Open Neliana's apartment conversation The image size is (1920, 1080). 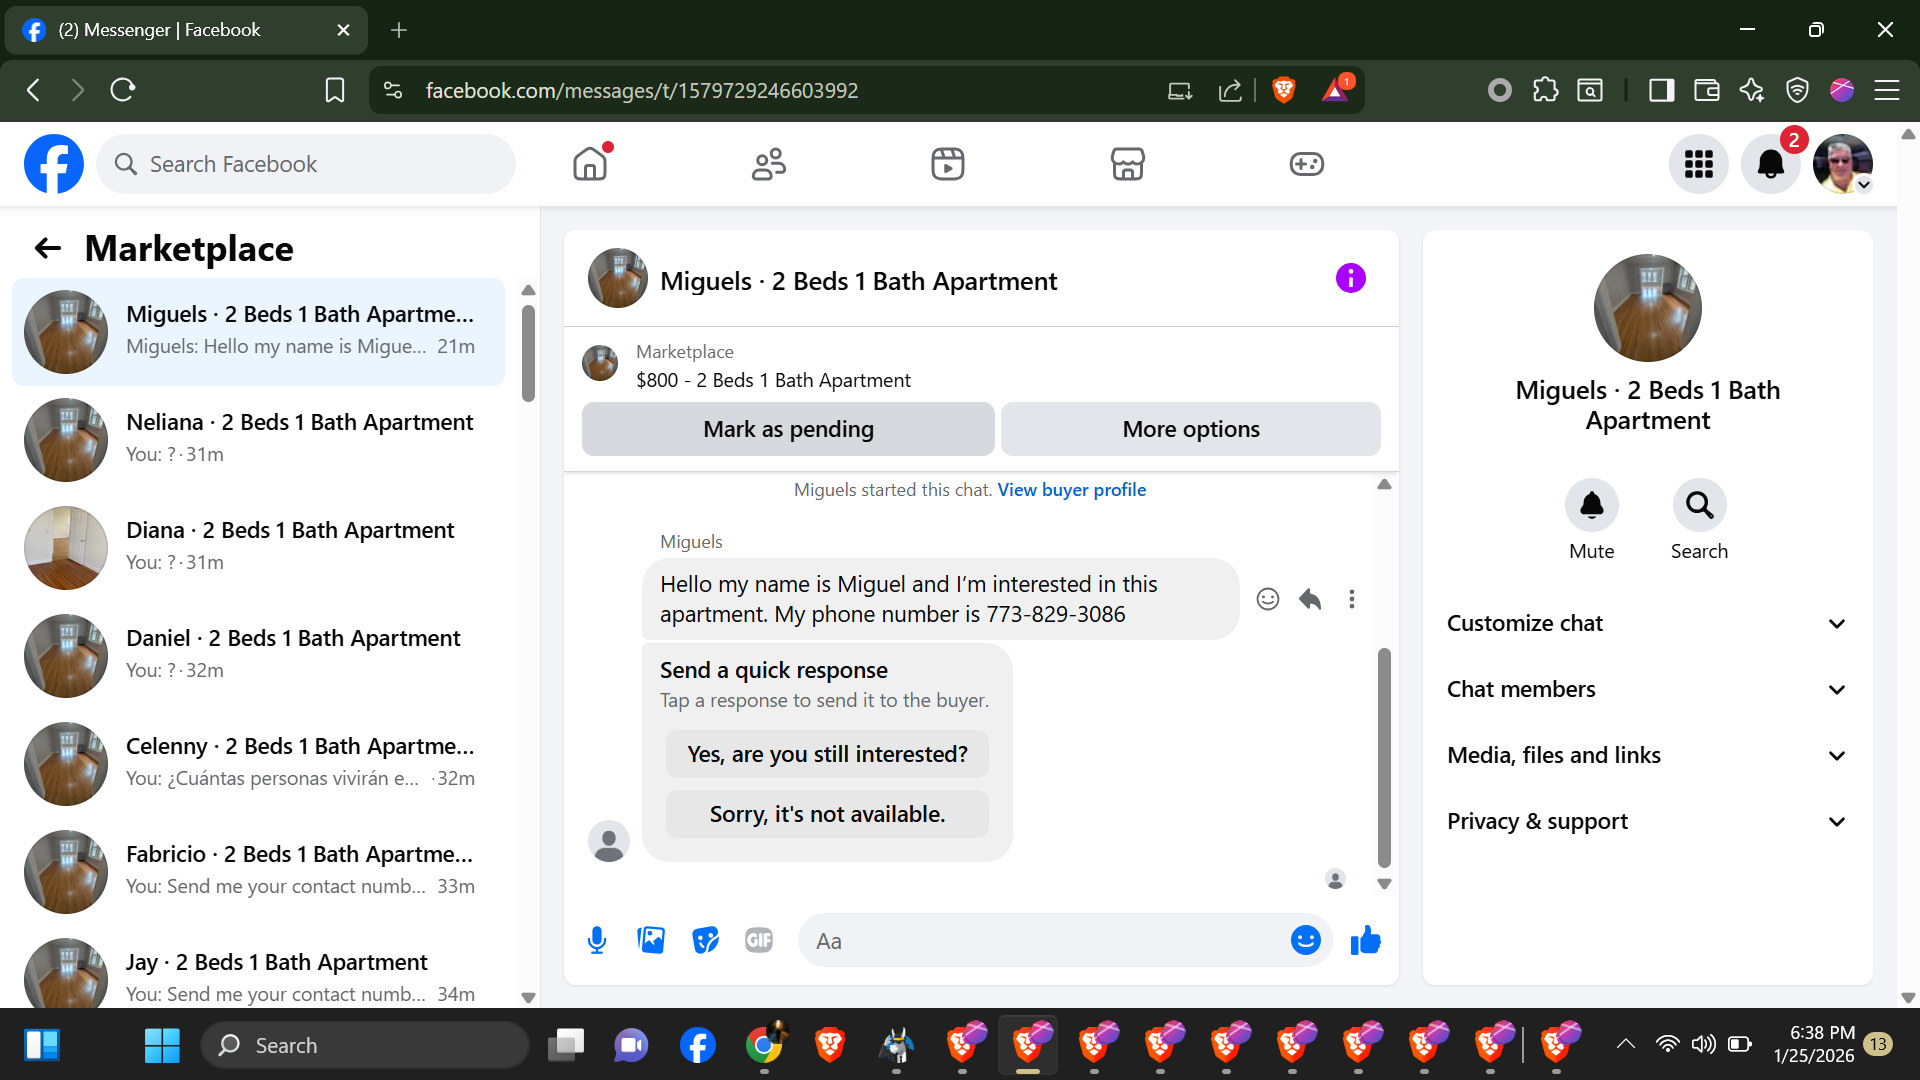click(258, 439)
